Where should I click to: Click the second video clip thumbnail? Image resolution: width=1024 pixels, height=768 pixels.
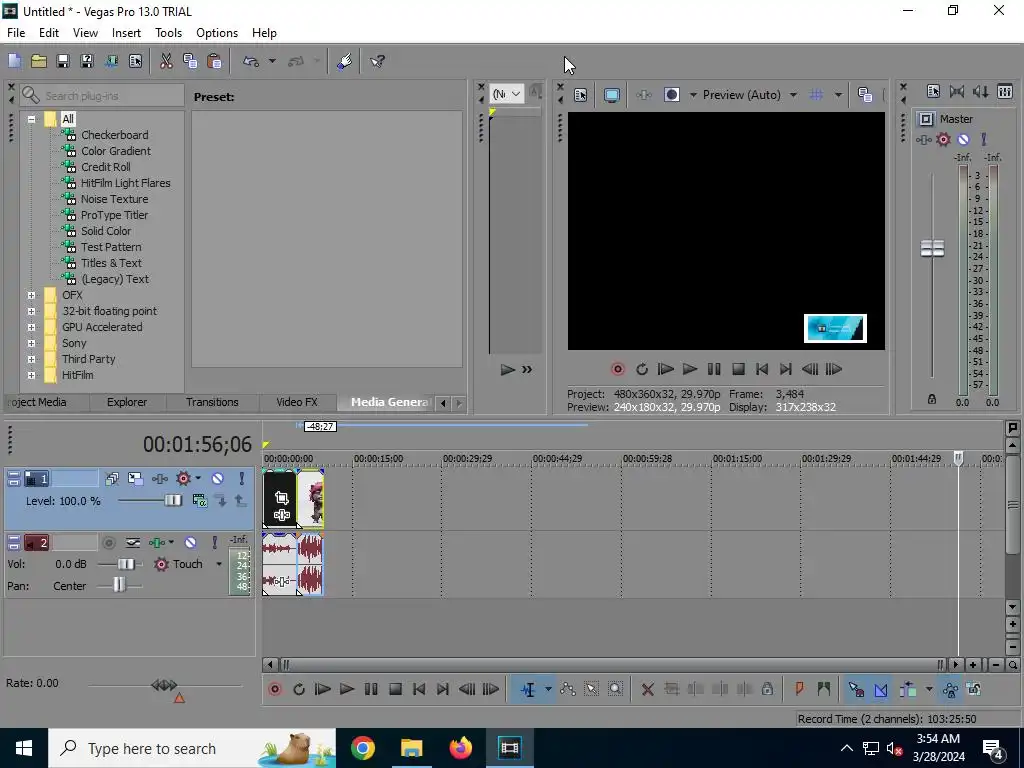coord(311,498)
